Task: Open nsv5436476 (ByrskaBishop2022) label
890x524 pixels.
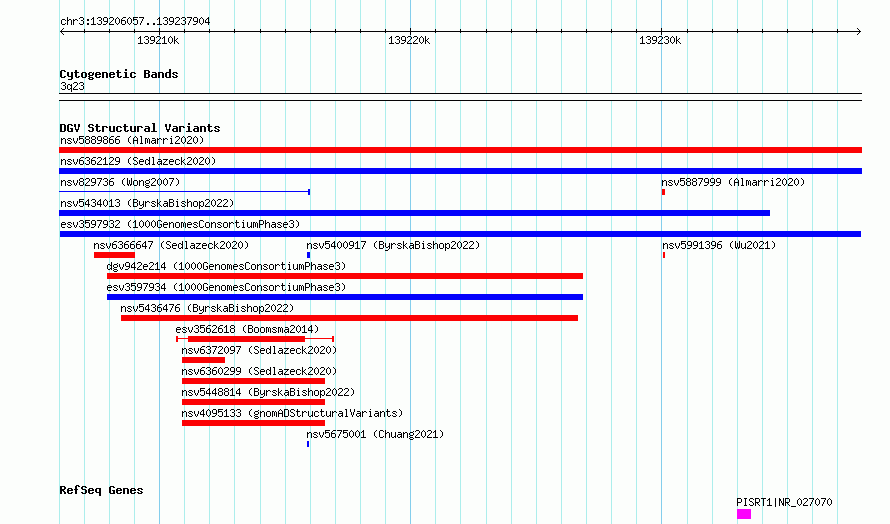Action: pos(207,308)
